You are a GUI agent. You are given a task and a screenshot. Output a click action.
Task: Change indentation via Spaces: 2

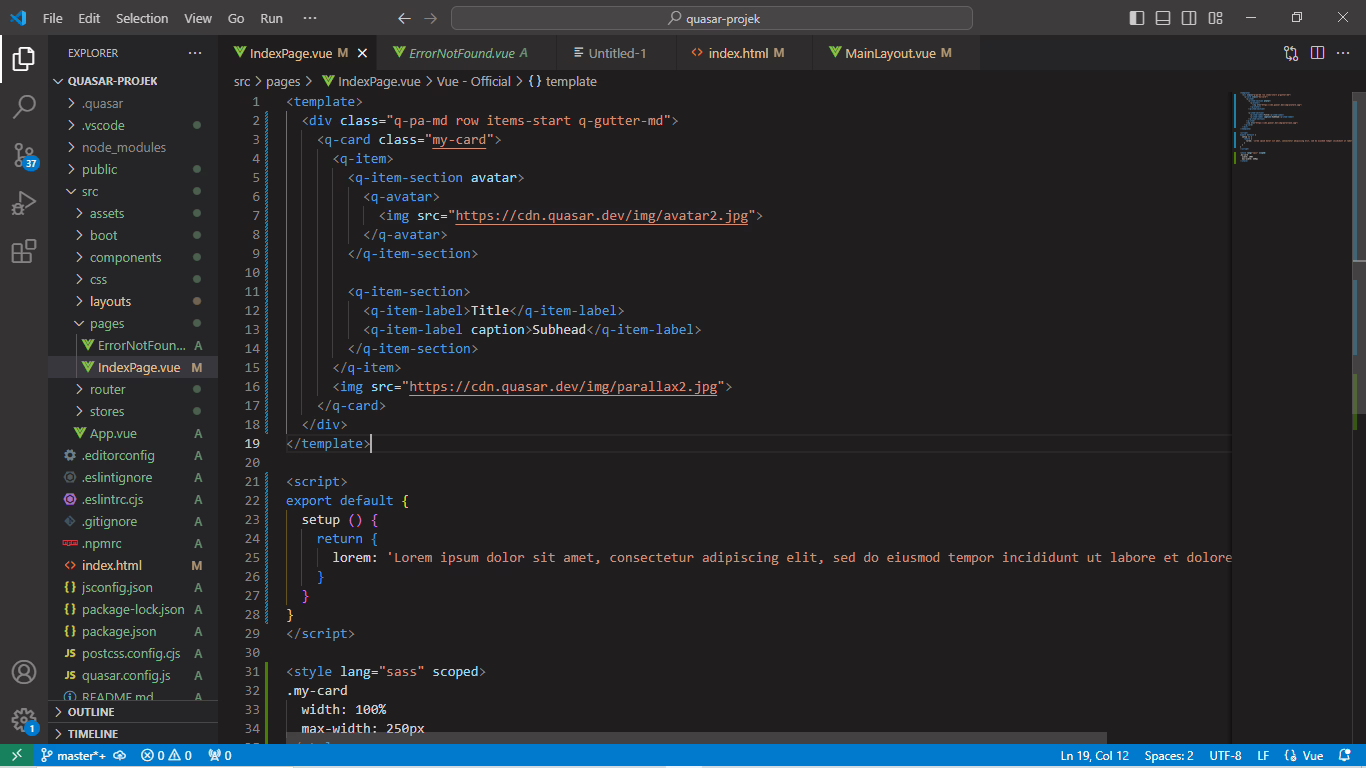click(x=1169, y=756)
